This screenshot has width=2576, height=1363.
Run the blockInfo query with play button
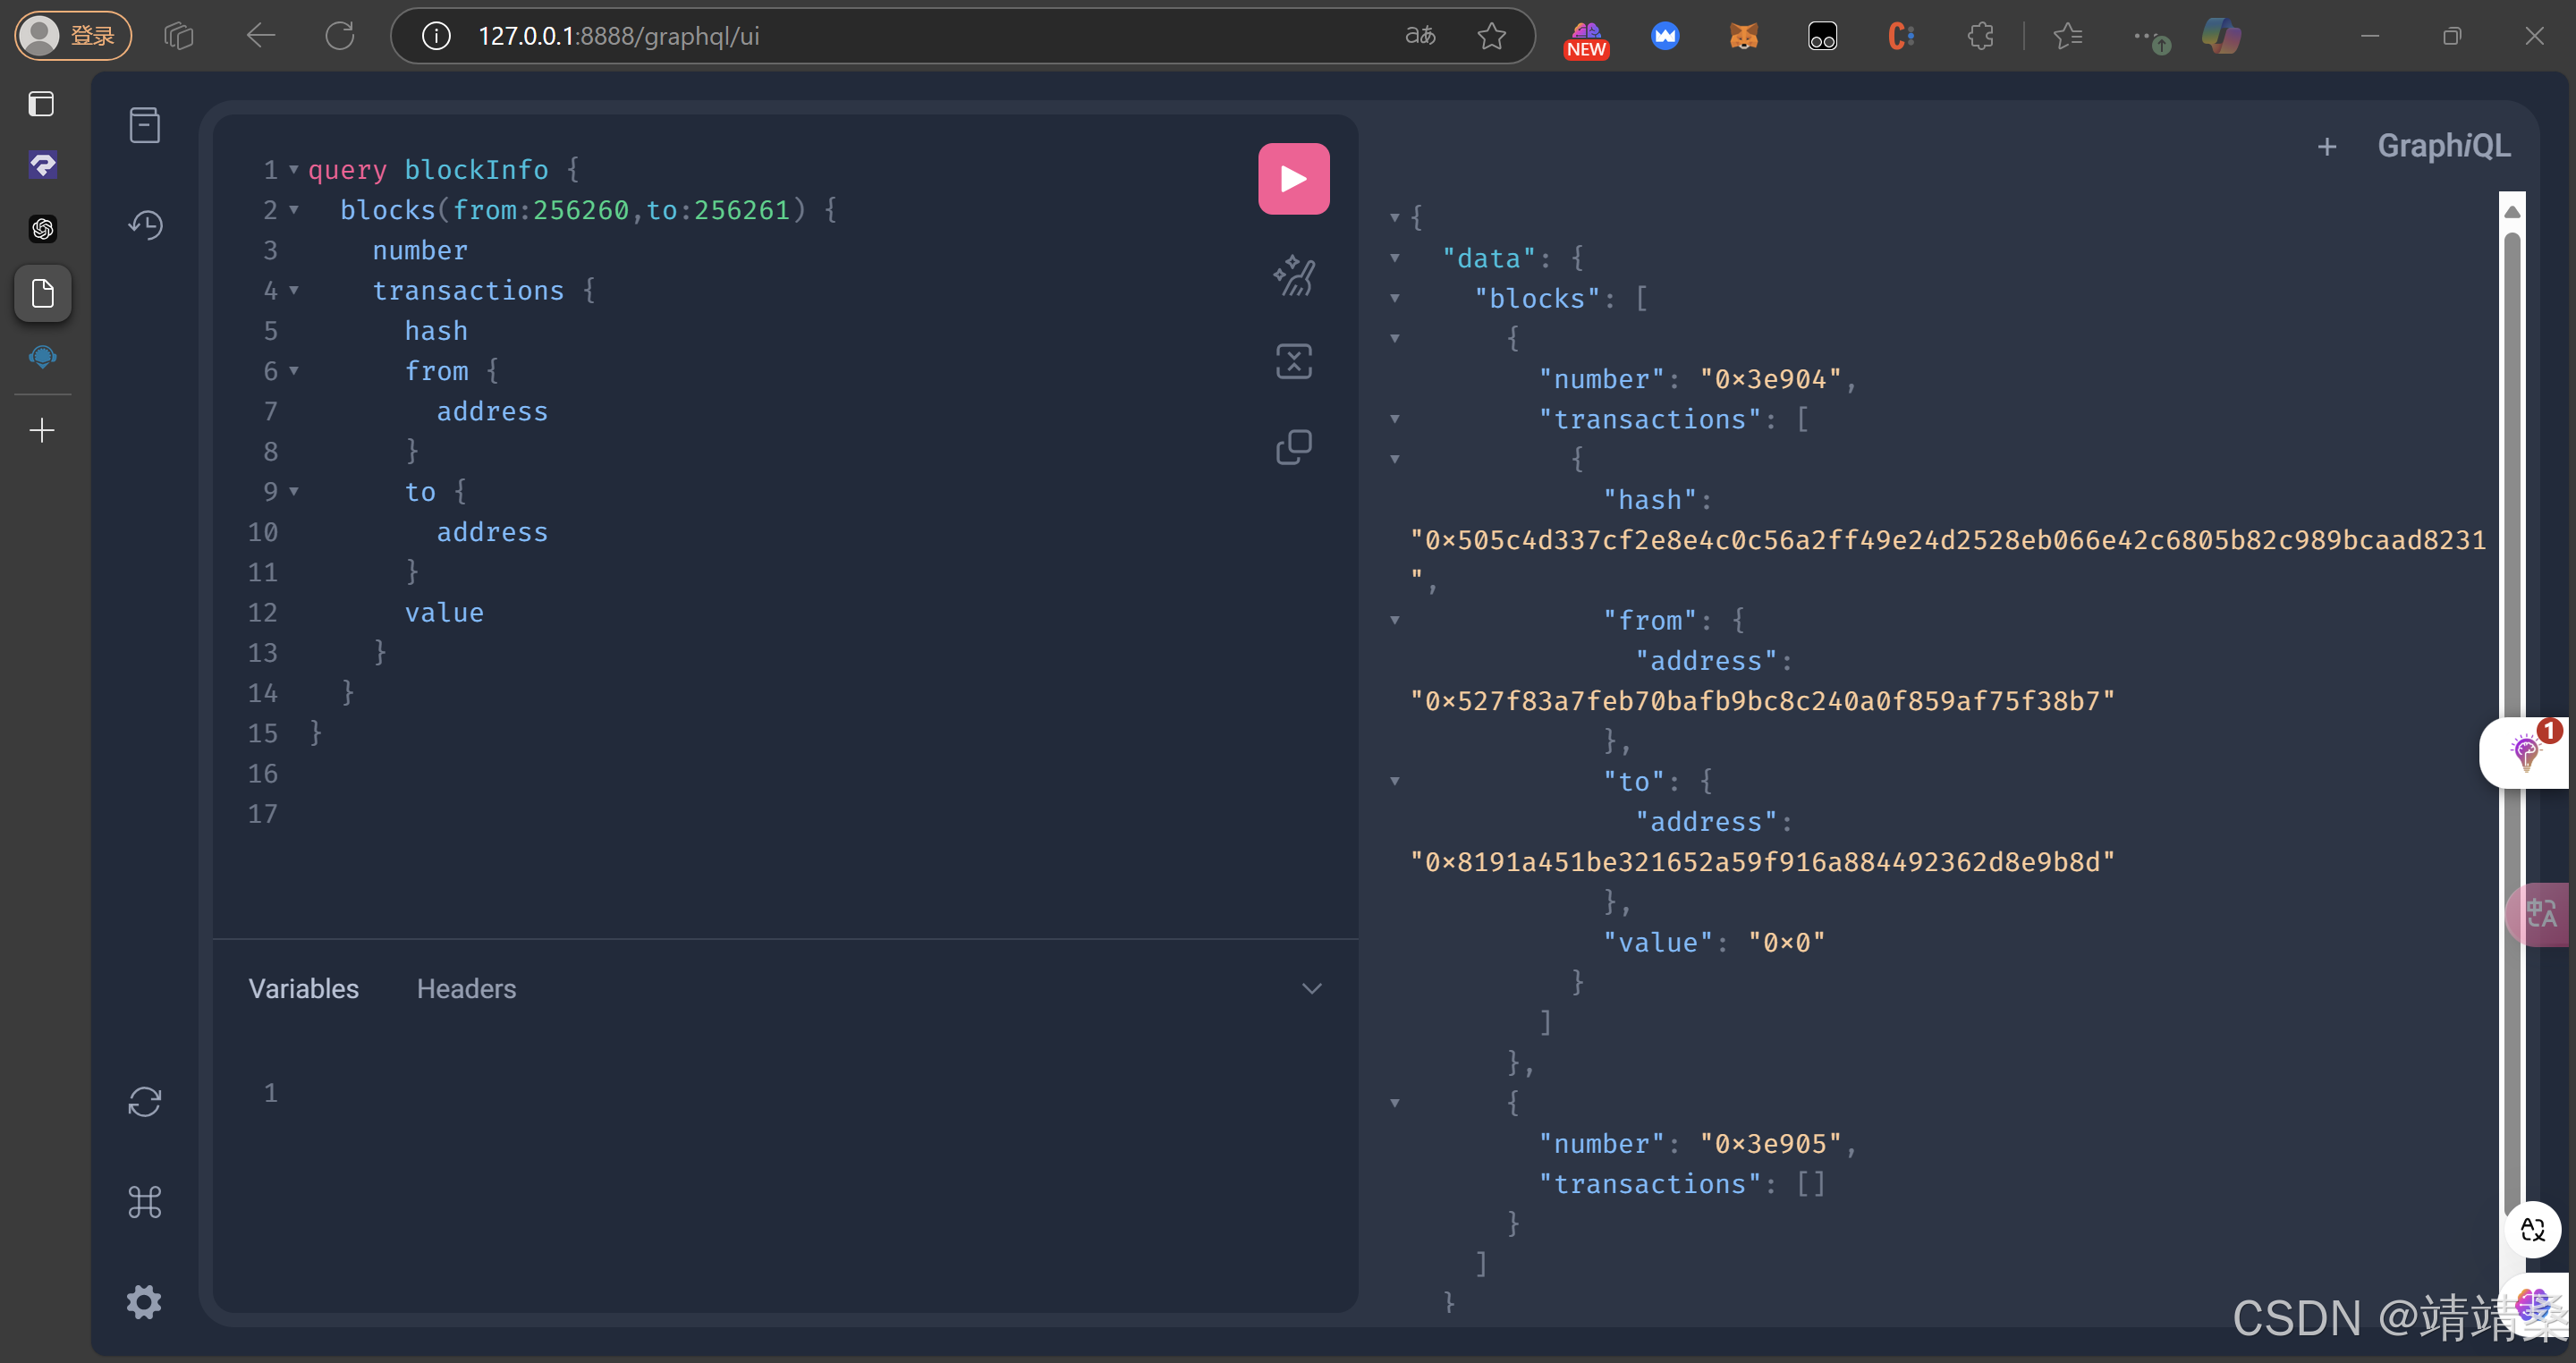click(x=1293, y=179)
